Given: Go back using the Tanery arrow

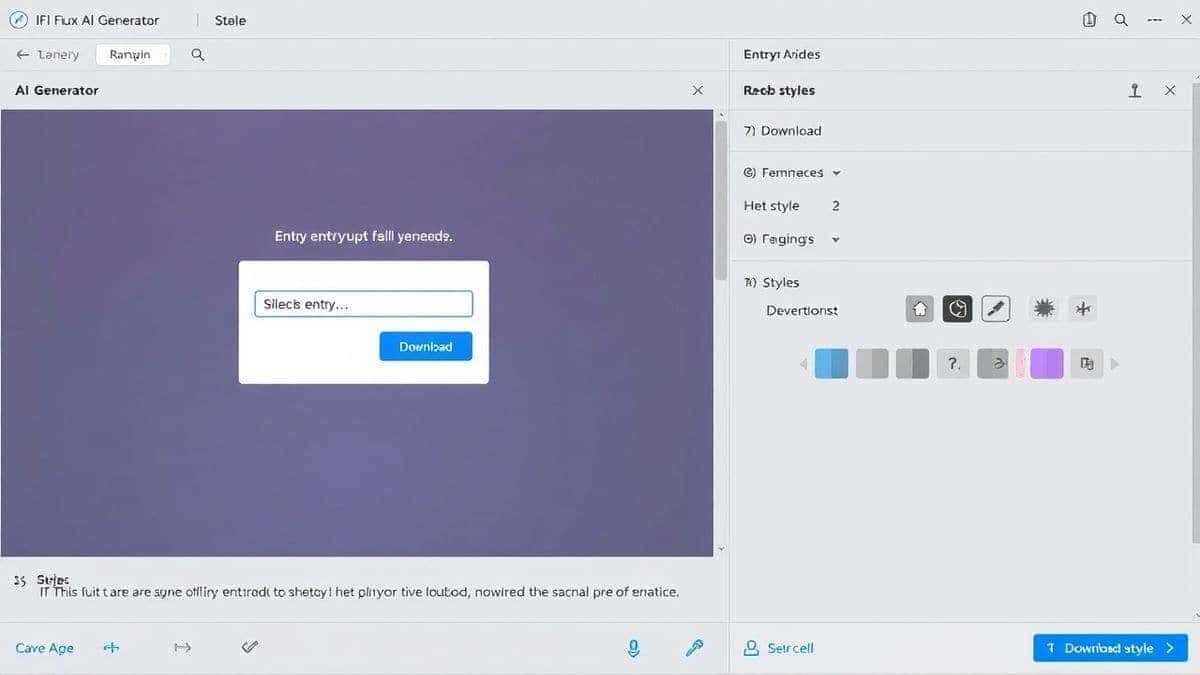Looking at the screenshot, I should (23, 55).
